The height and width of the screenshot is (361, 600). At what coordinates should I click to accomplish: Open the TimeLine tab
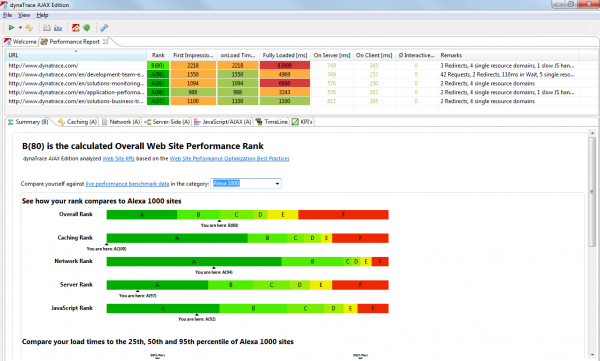271,122
